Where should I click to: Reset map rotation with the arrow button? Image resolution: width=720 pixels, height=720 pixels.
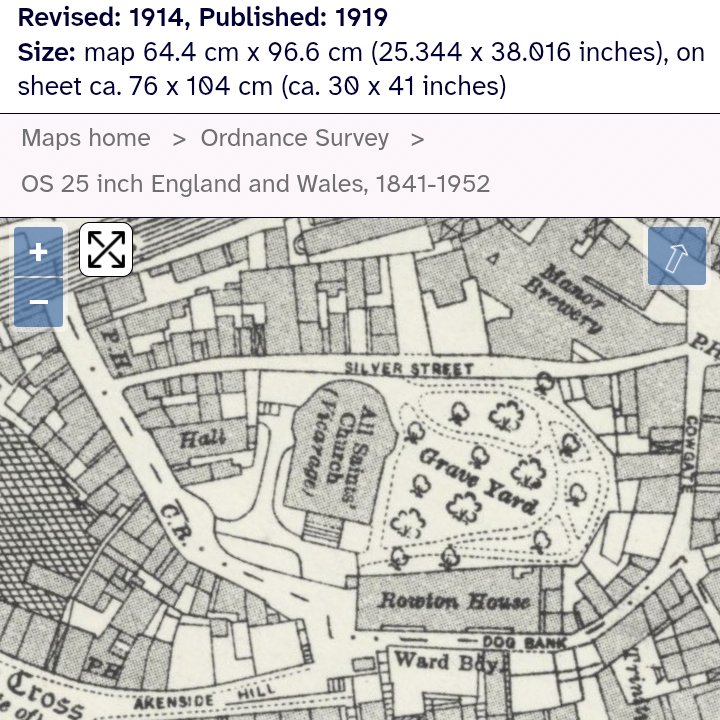(677, 256)
